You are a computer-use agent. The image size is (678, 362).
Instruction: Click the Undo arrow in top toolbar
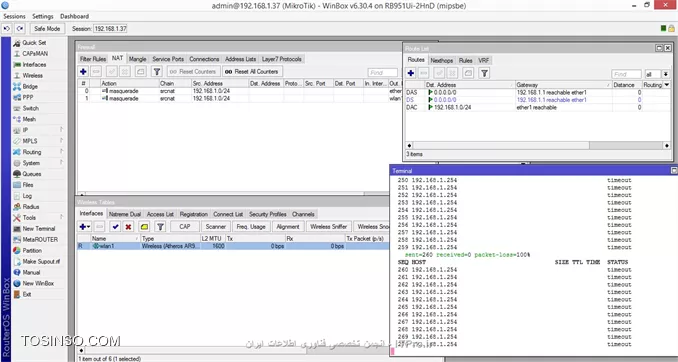click(7, 29)
